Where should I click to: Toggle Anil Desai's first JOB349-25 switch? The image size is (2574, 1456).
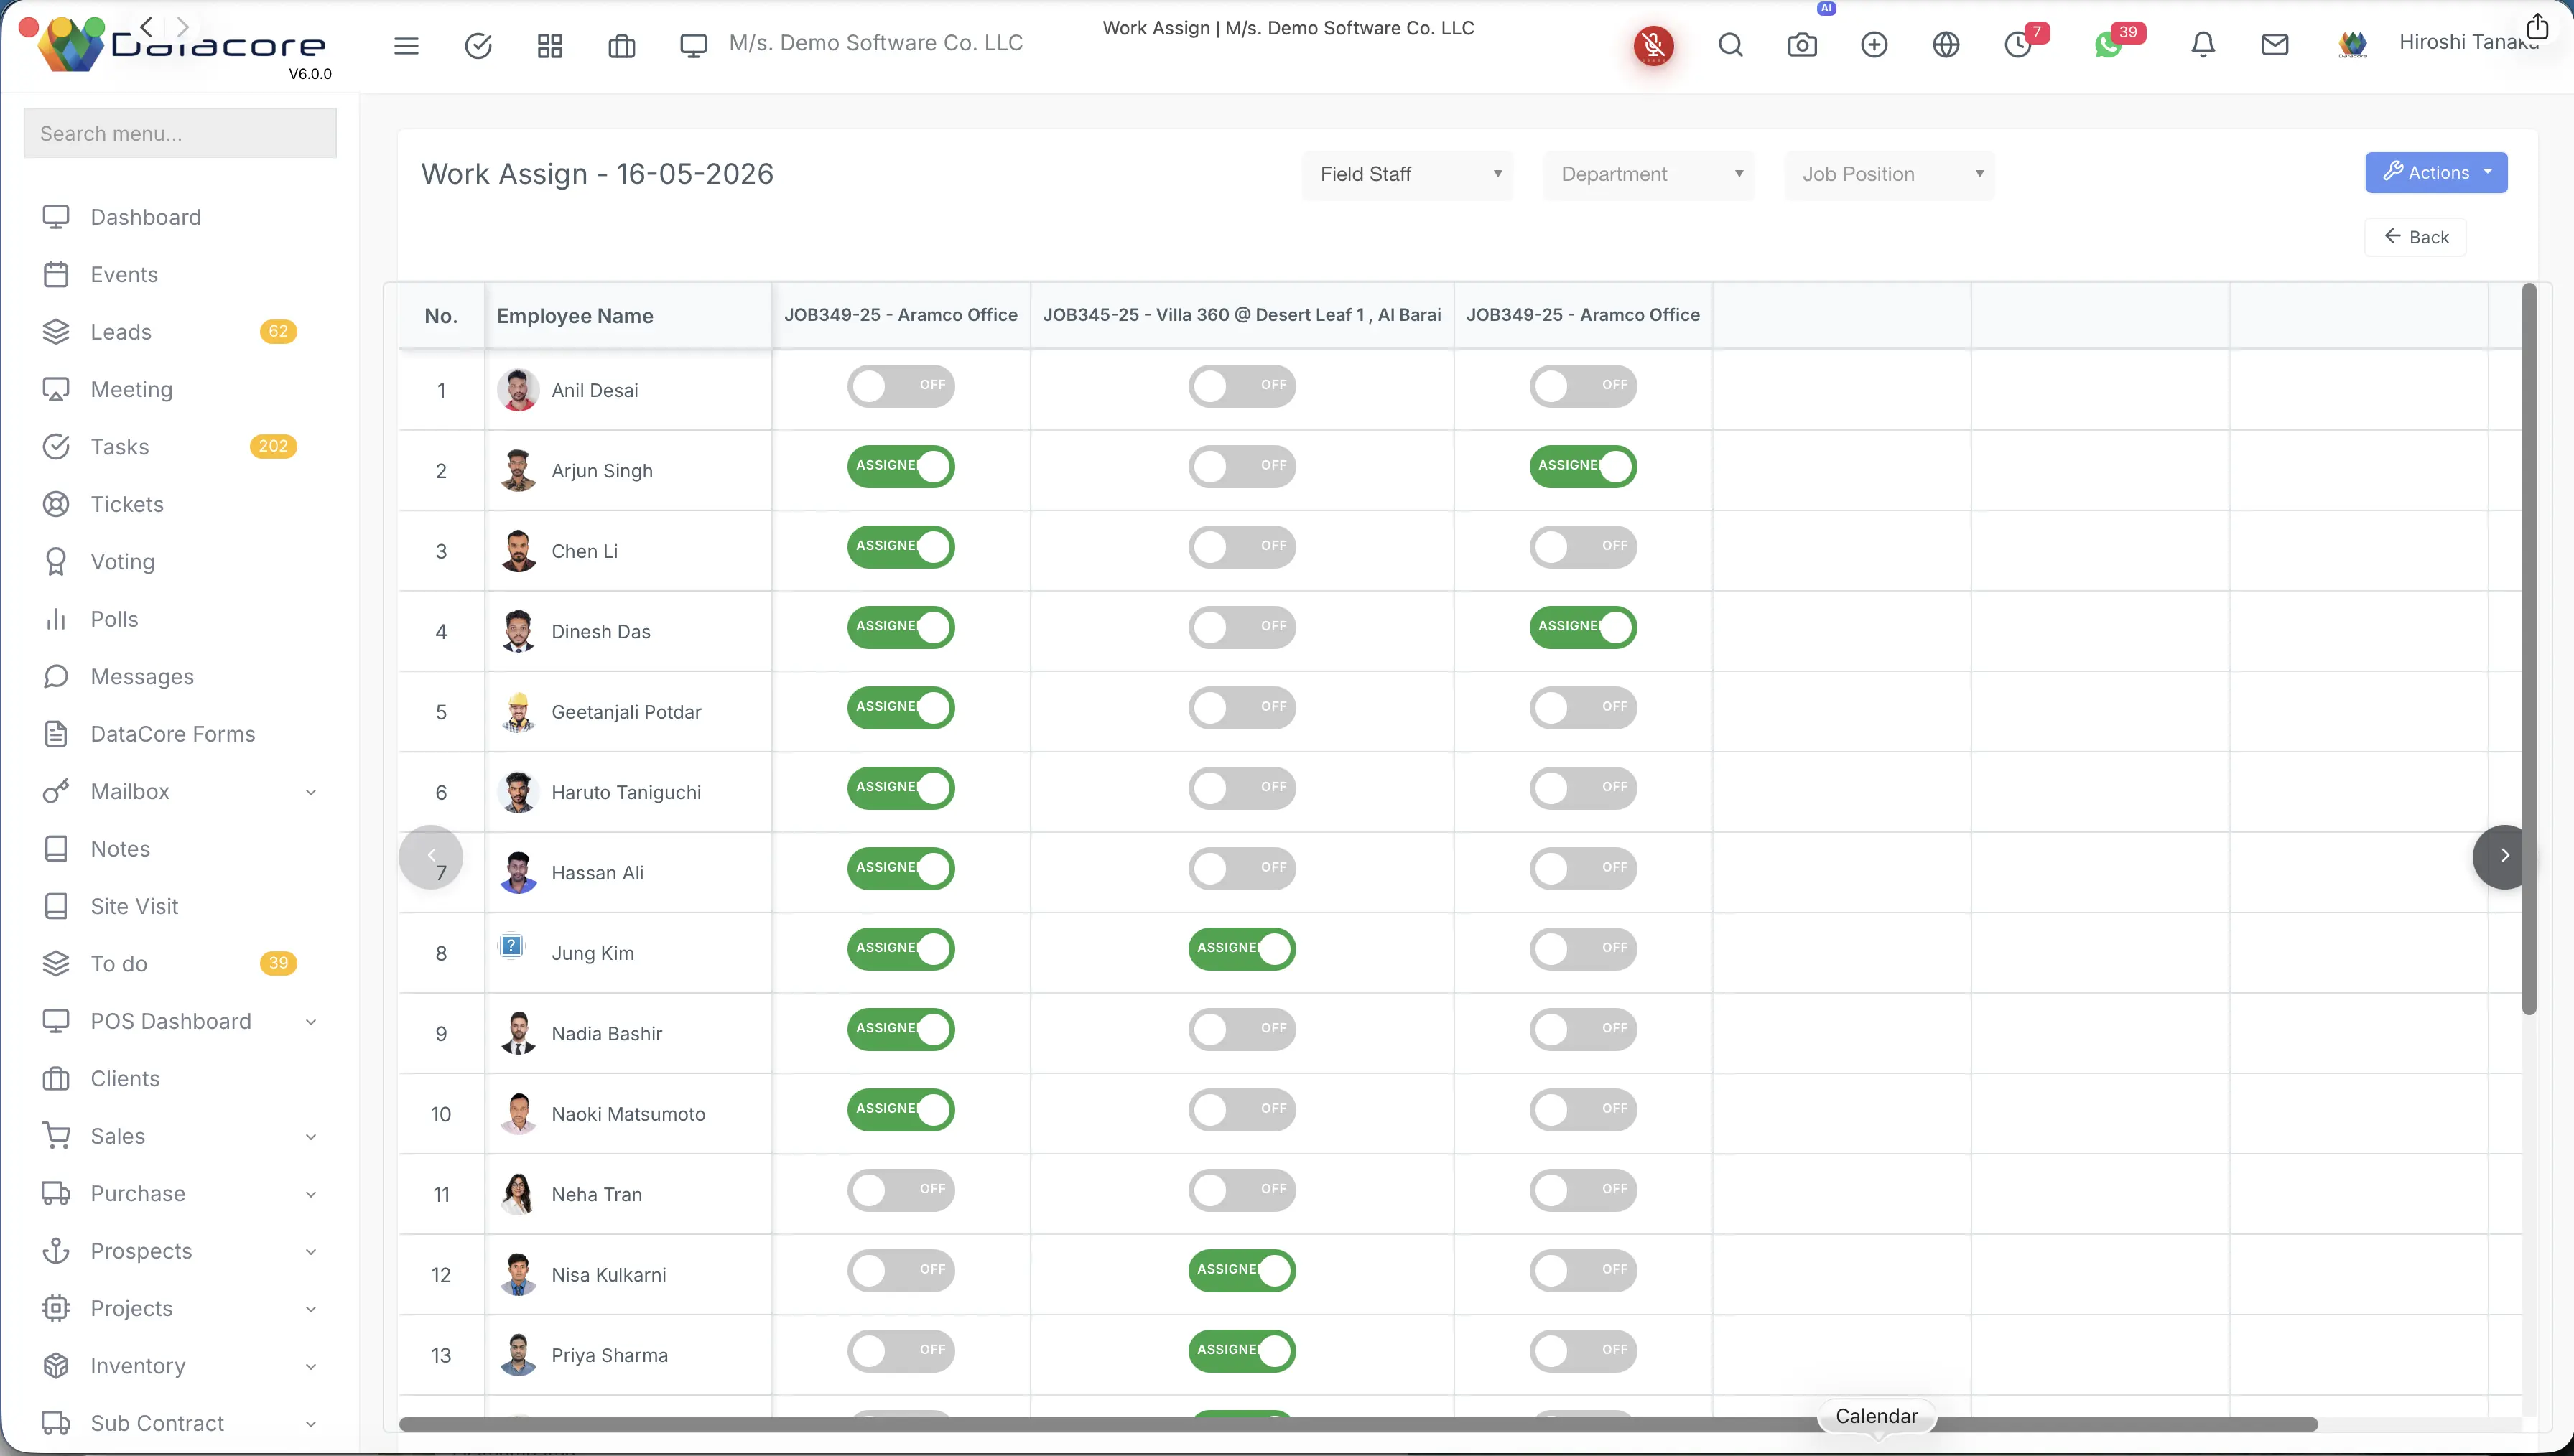click(x=901, y=386)
